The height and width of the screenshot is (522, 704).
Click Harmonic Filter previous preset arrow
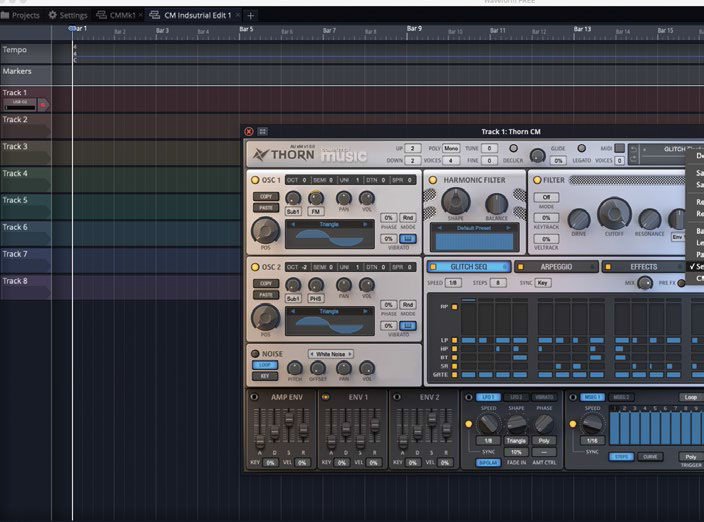click(x=440, y=228)
